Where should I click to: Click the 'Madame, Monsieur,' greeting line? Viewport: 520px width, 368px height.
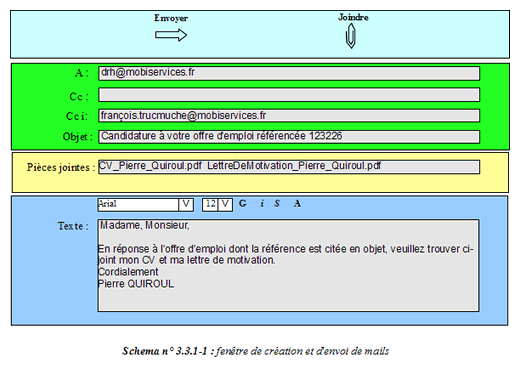(x=145, y=225)
